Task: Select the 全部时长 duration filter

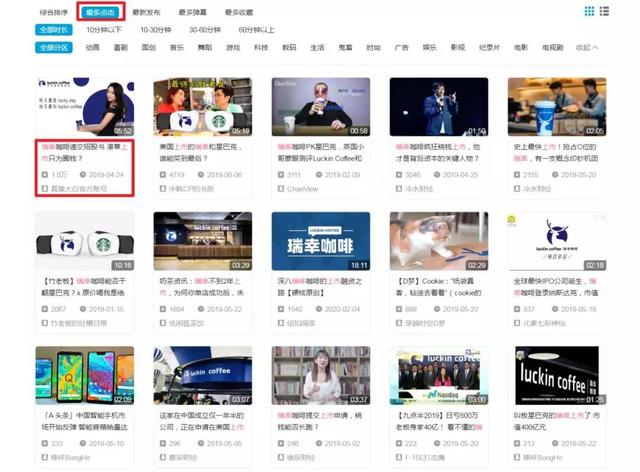Action: tap(54, 30)
